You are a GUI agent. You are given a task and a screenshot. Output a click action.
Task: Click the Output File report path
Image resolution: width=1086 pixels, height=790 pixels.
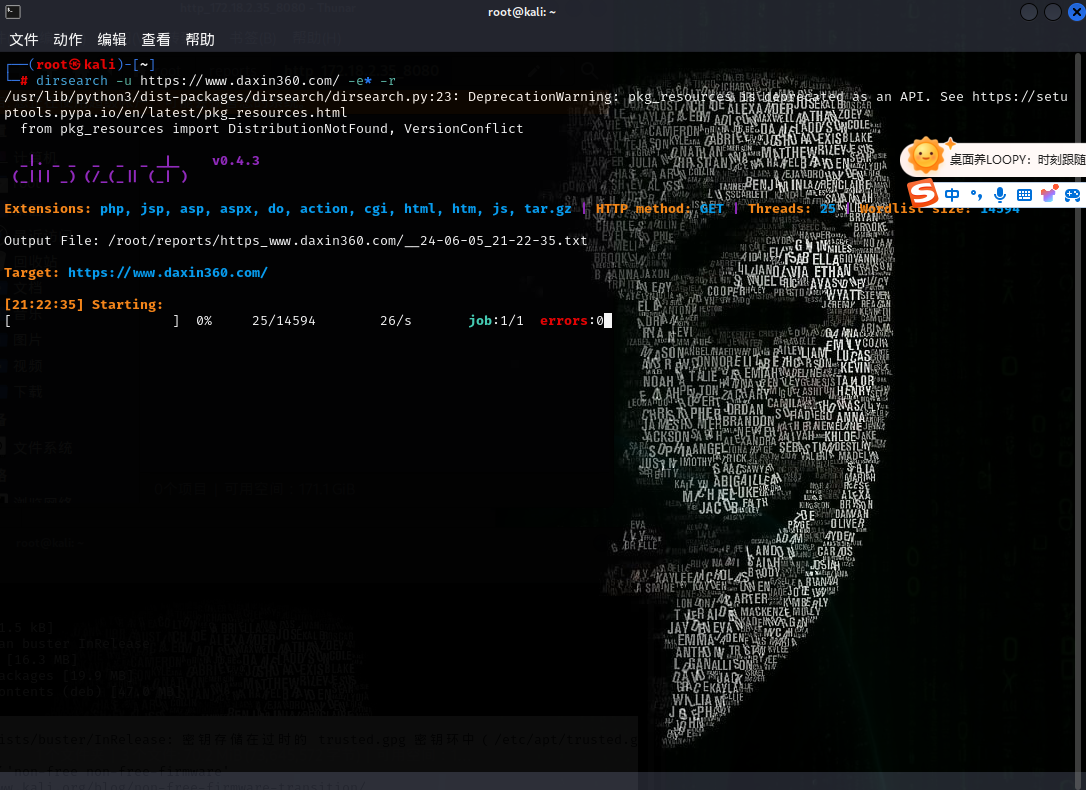click(348, 241)
